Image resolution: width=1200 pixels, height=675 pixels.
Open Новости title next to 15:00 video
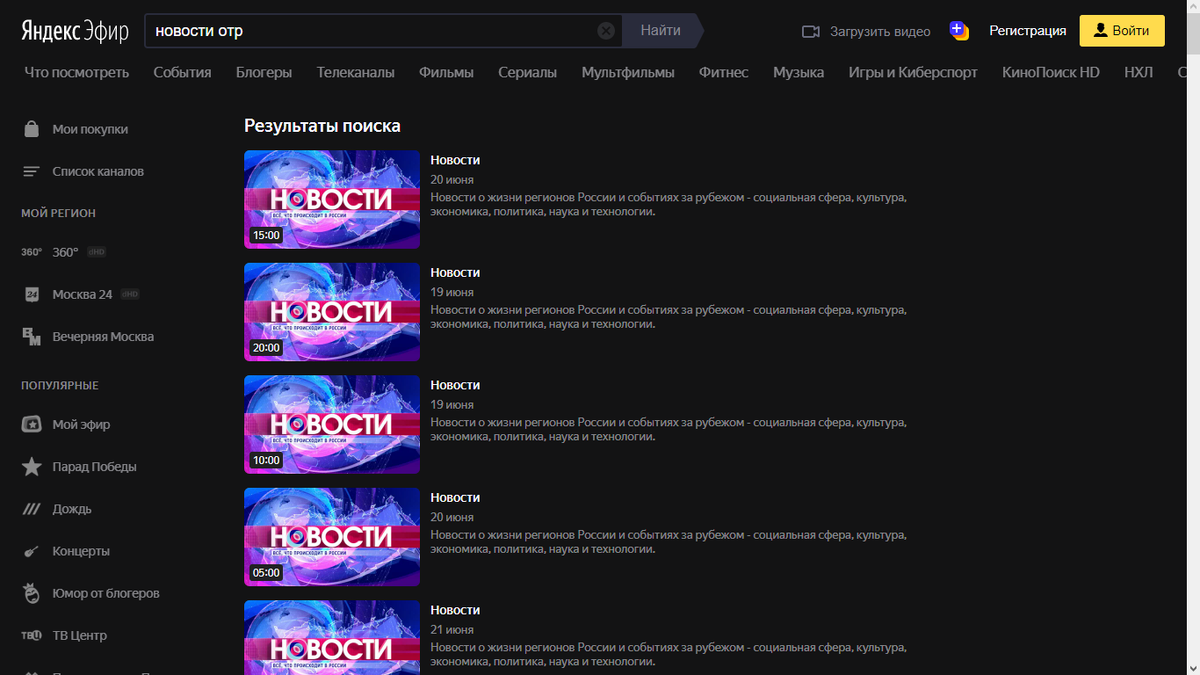(x=455, y=160)
